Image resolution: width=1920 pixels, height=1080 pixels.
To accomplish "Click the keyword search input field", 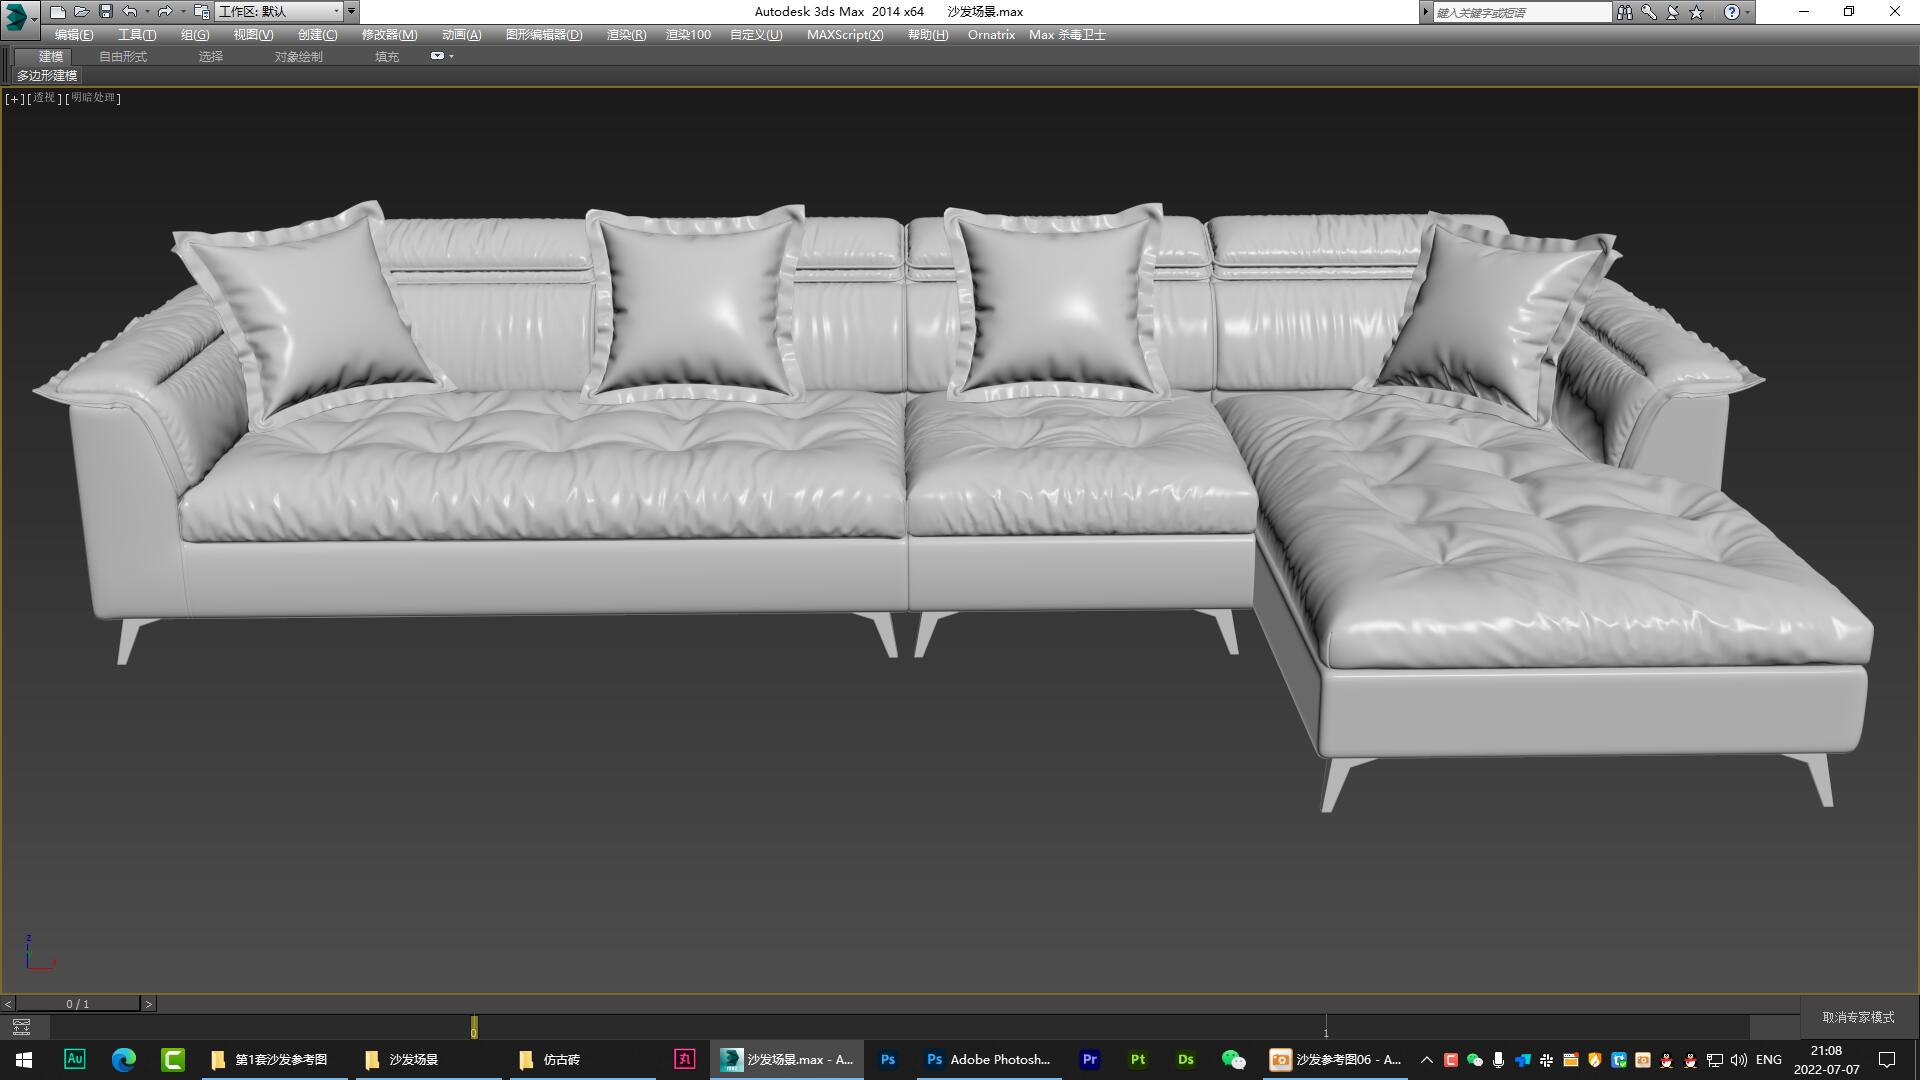I will pos(1520,12).
